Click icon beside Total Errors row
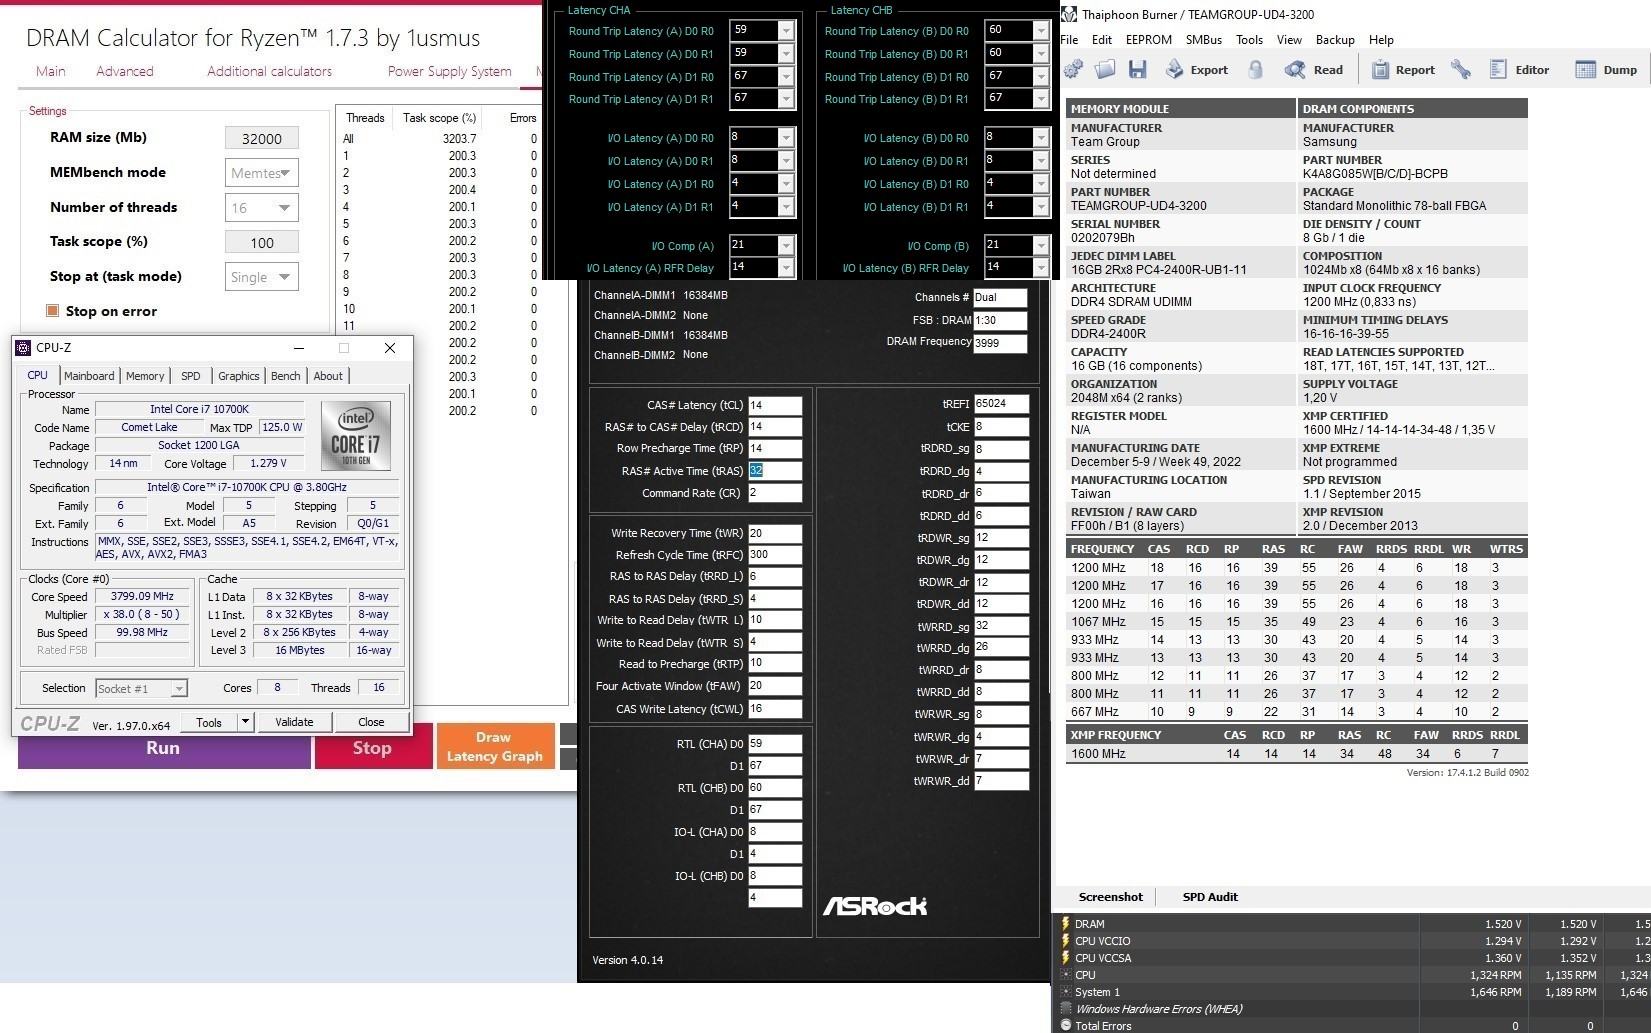This screenshot has height=1033, width=1651. point(1066,1026)
